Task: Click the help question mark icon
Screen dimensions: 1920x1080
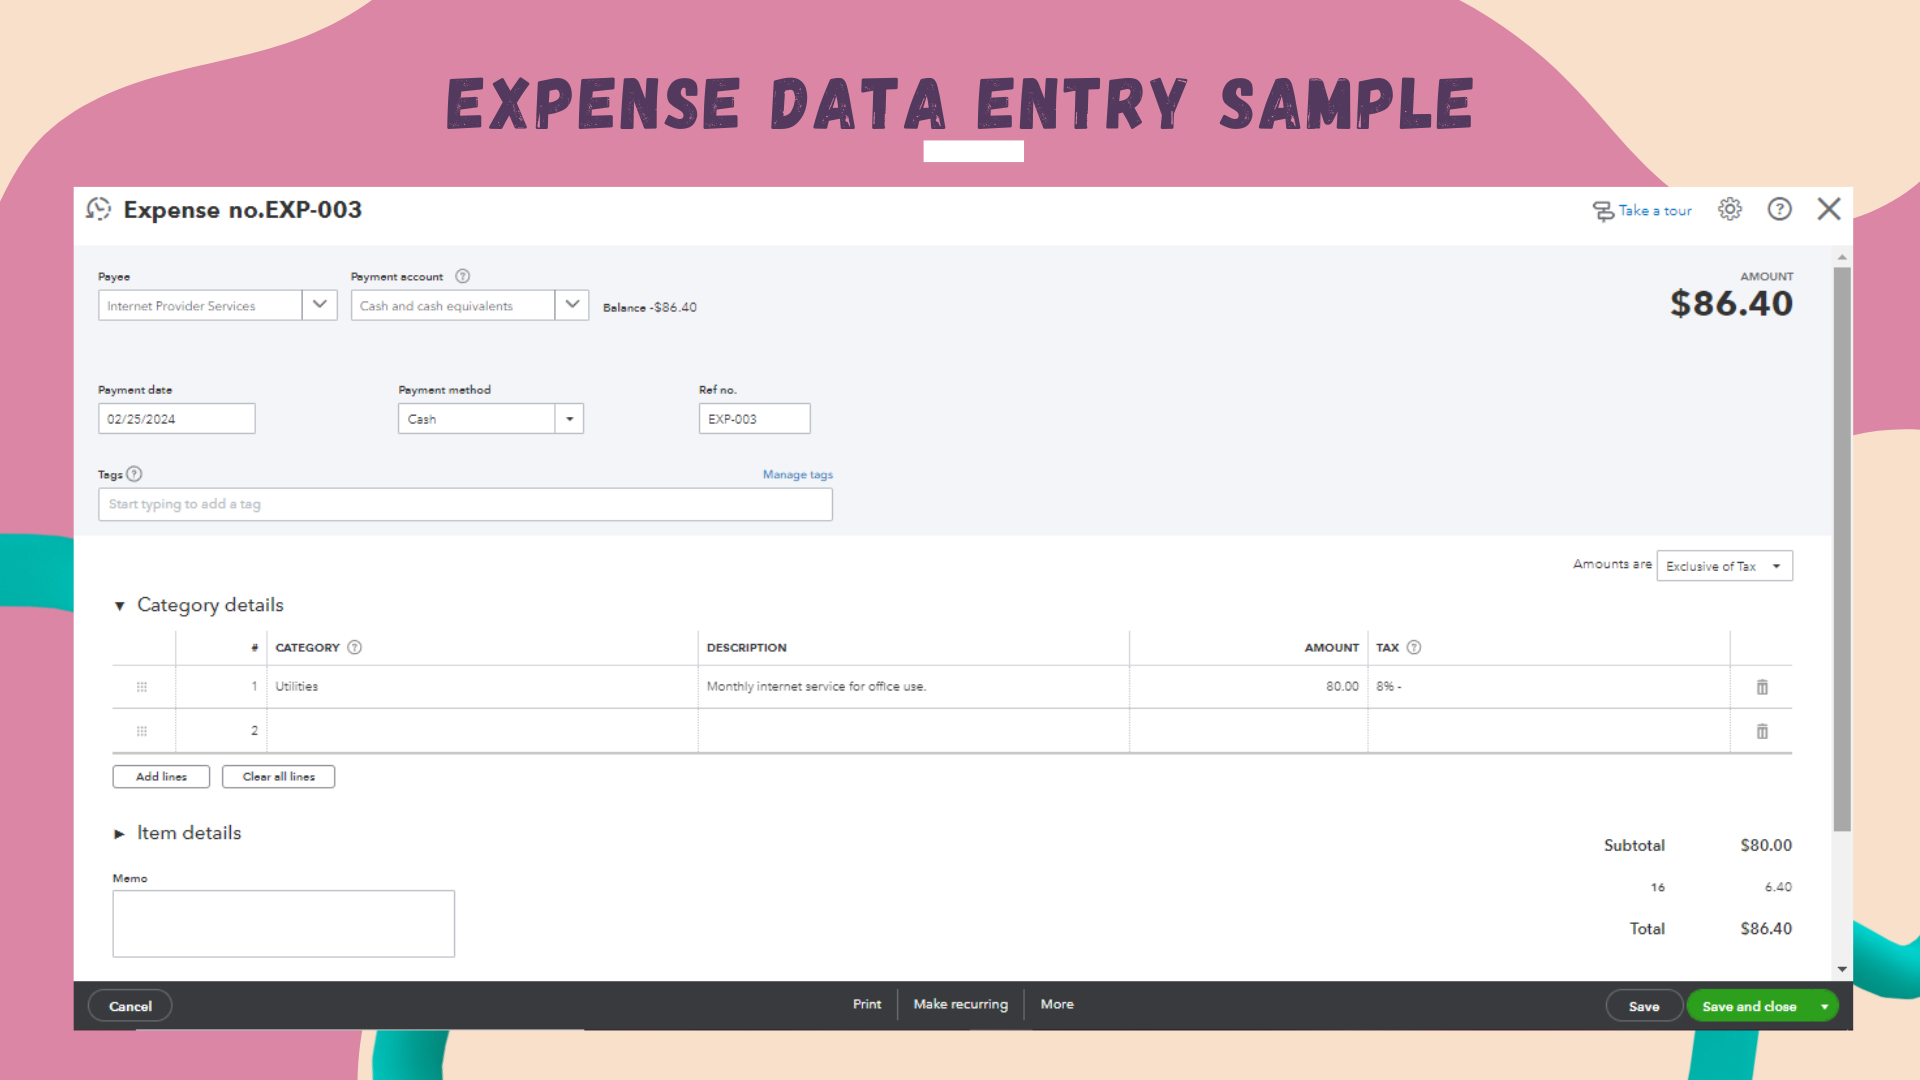Action: tap(1779, 209)
